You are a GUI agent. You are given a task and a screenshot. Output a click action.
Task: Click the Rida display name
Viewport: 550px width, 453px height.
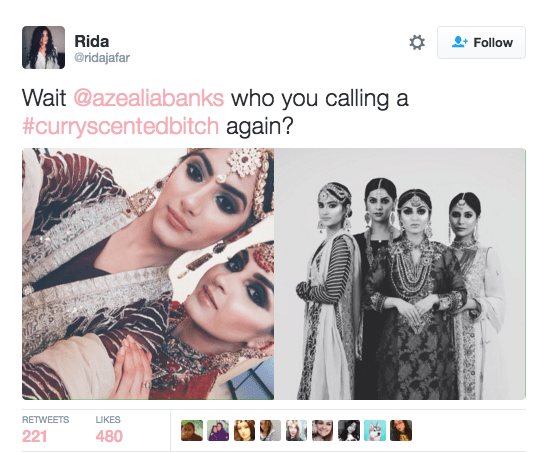pos(92,41)
